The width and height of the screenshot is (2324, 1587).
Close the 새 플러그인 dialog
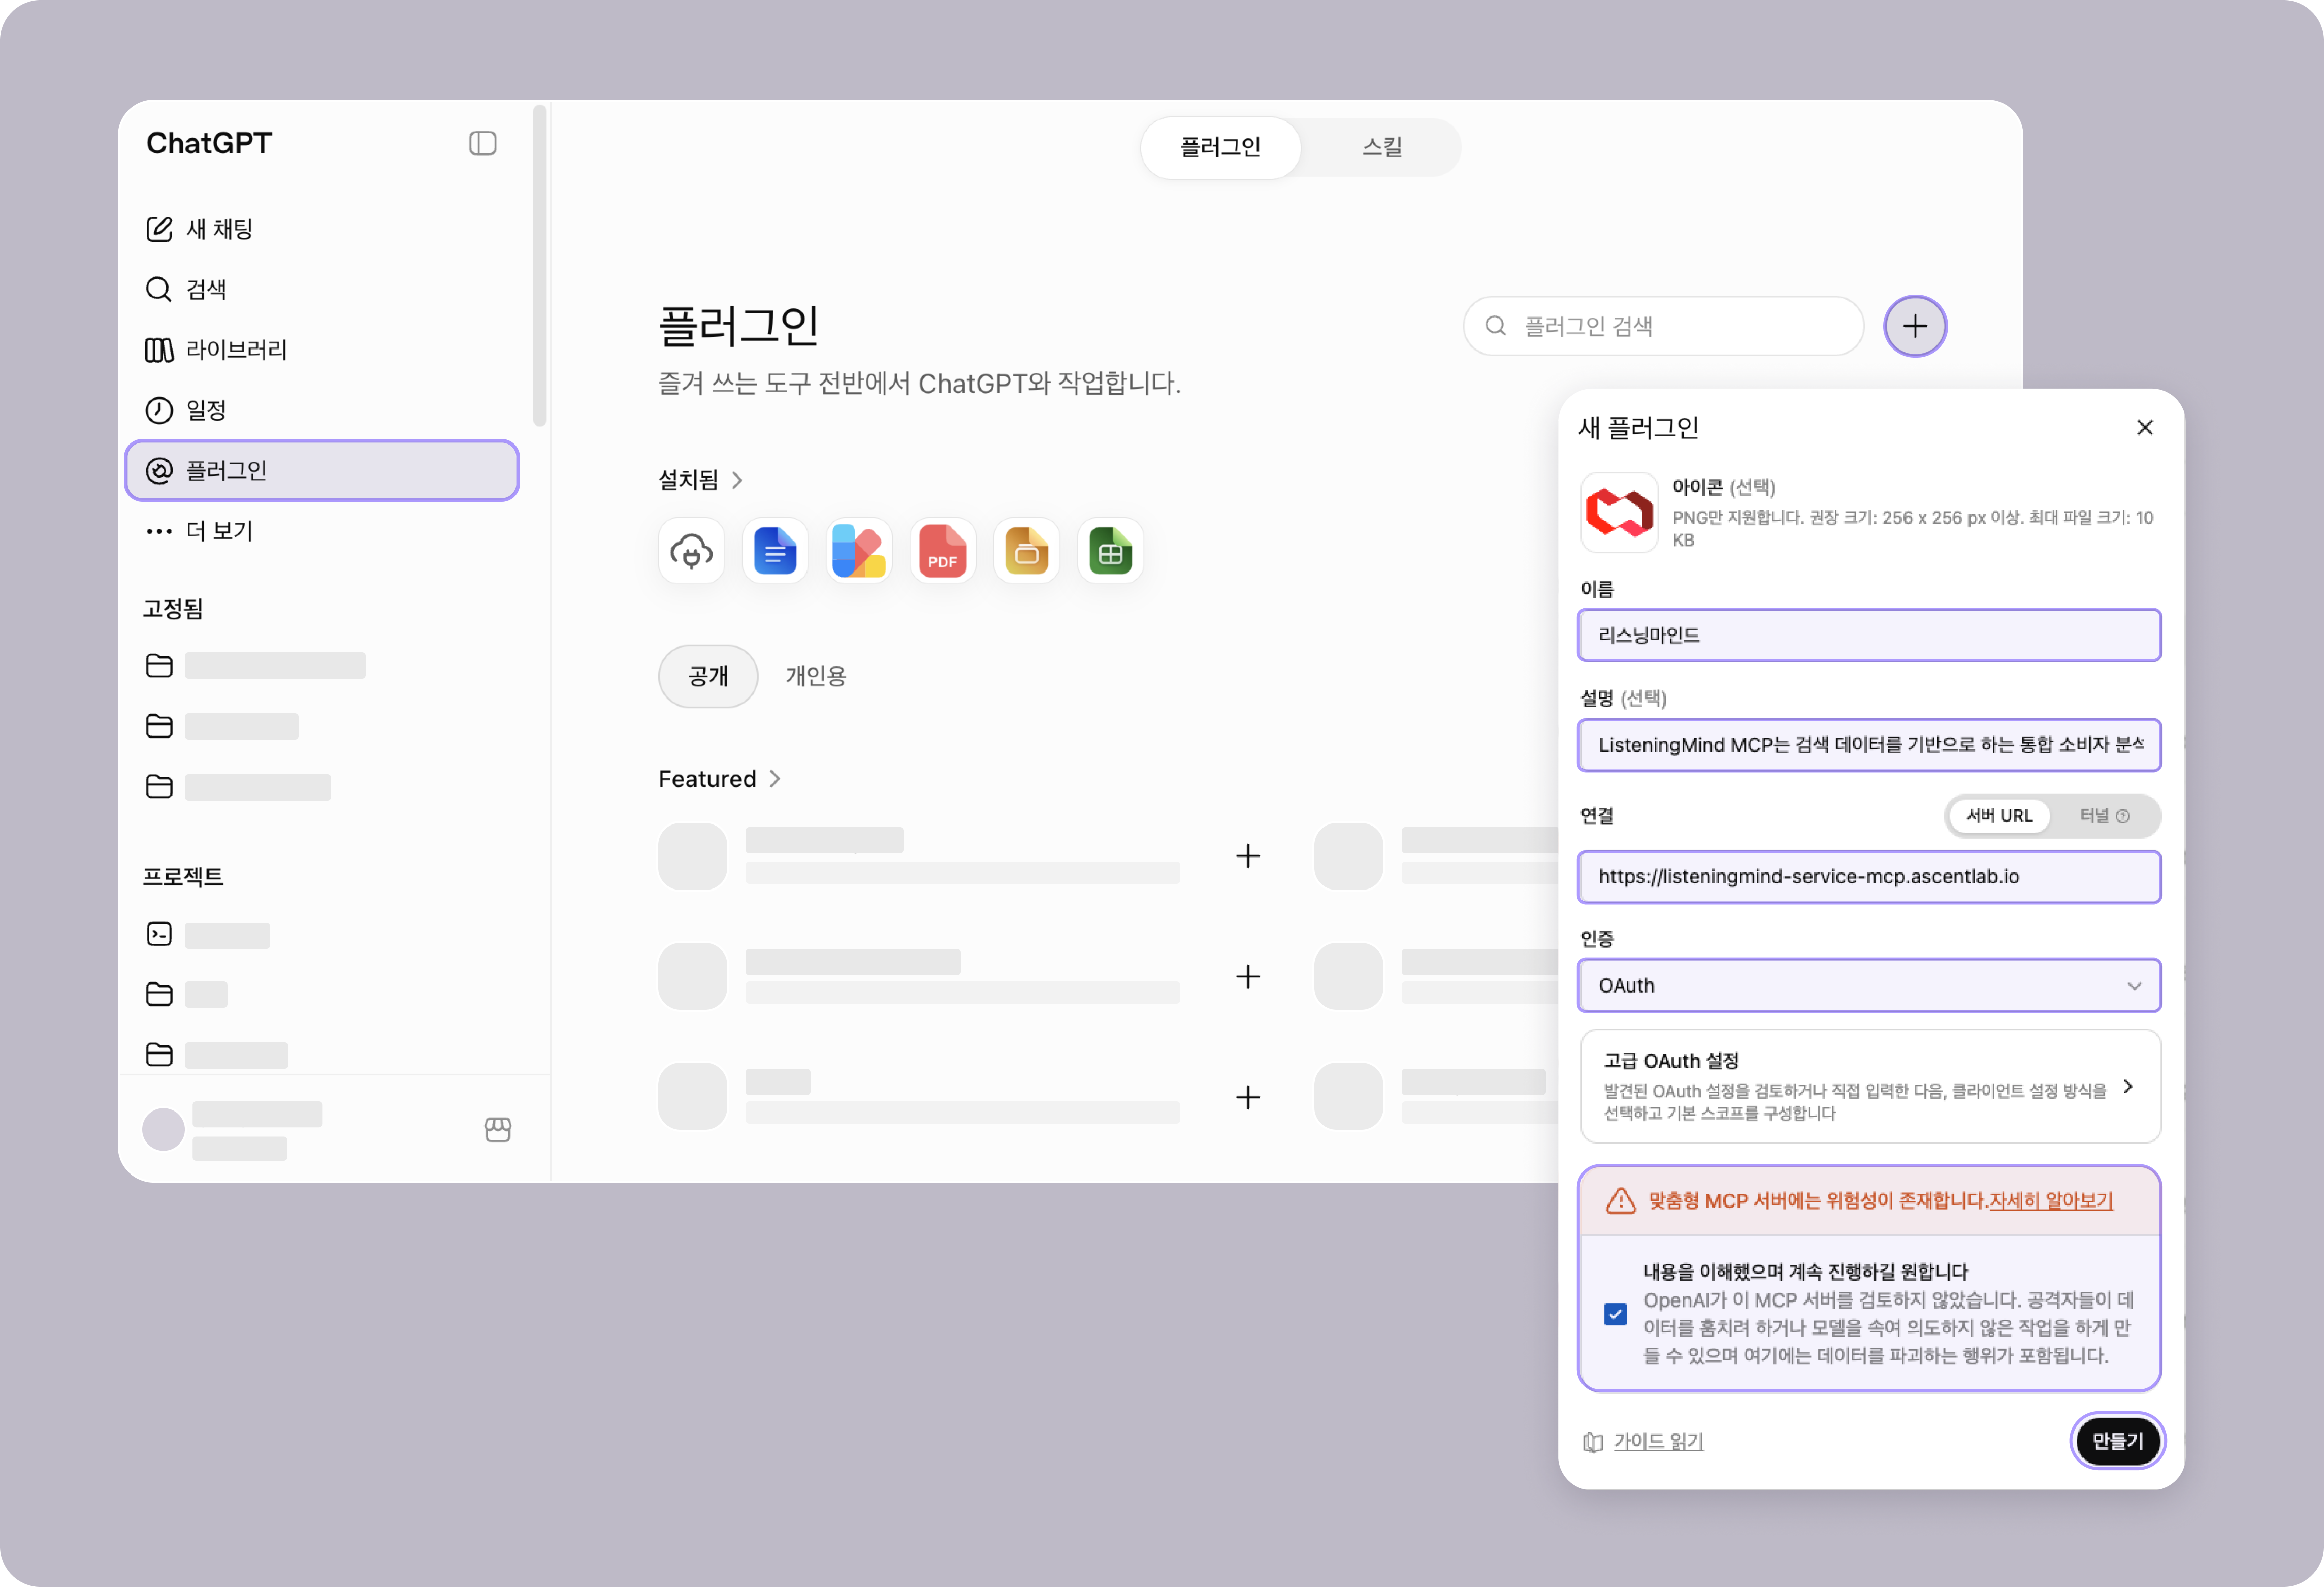click(x=2144, y=428)
